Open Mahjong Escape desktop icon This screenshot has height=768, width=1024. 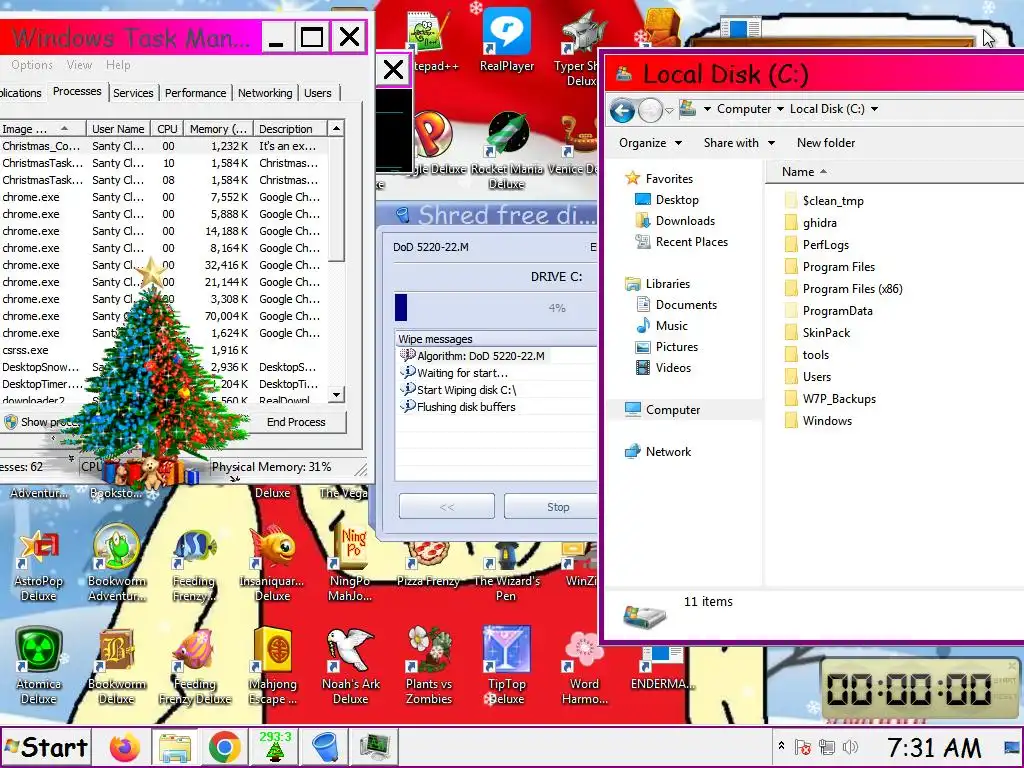pyautogui.click(x=272, y=666)
